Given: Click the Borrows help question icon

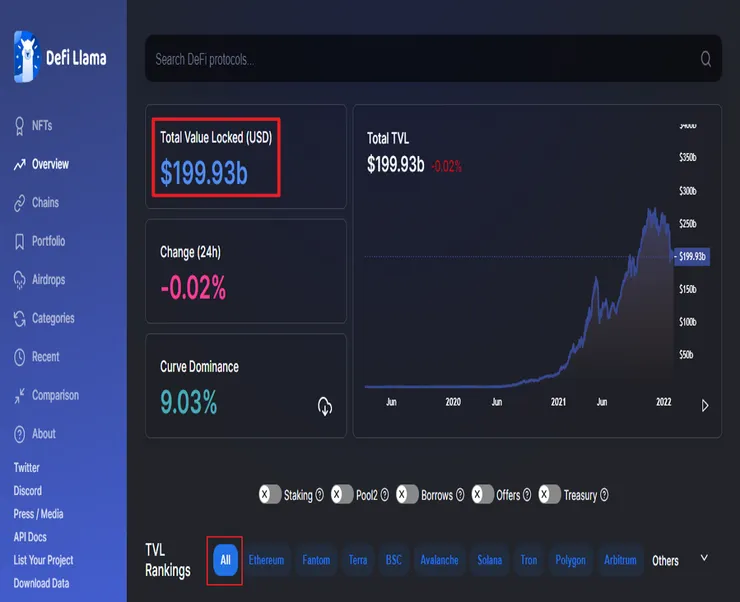Looking at the screenshot, I should pos(460,495).
